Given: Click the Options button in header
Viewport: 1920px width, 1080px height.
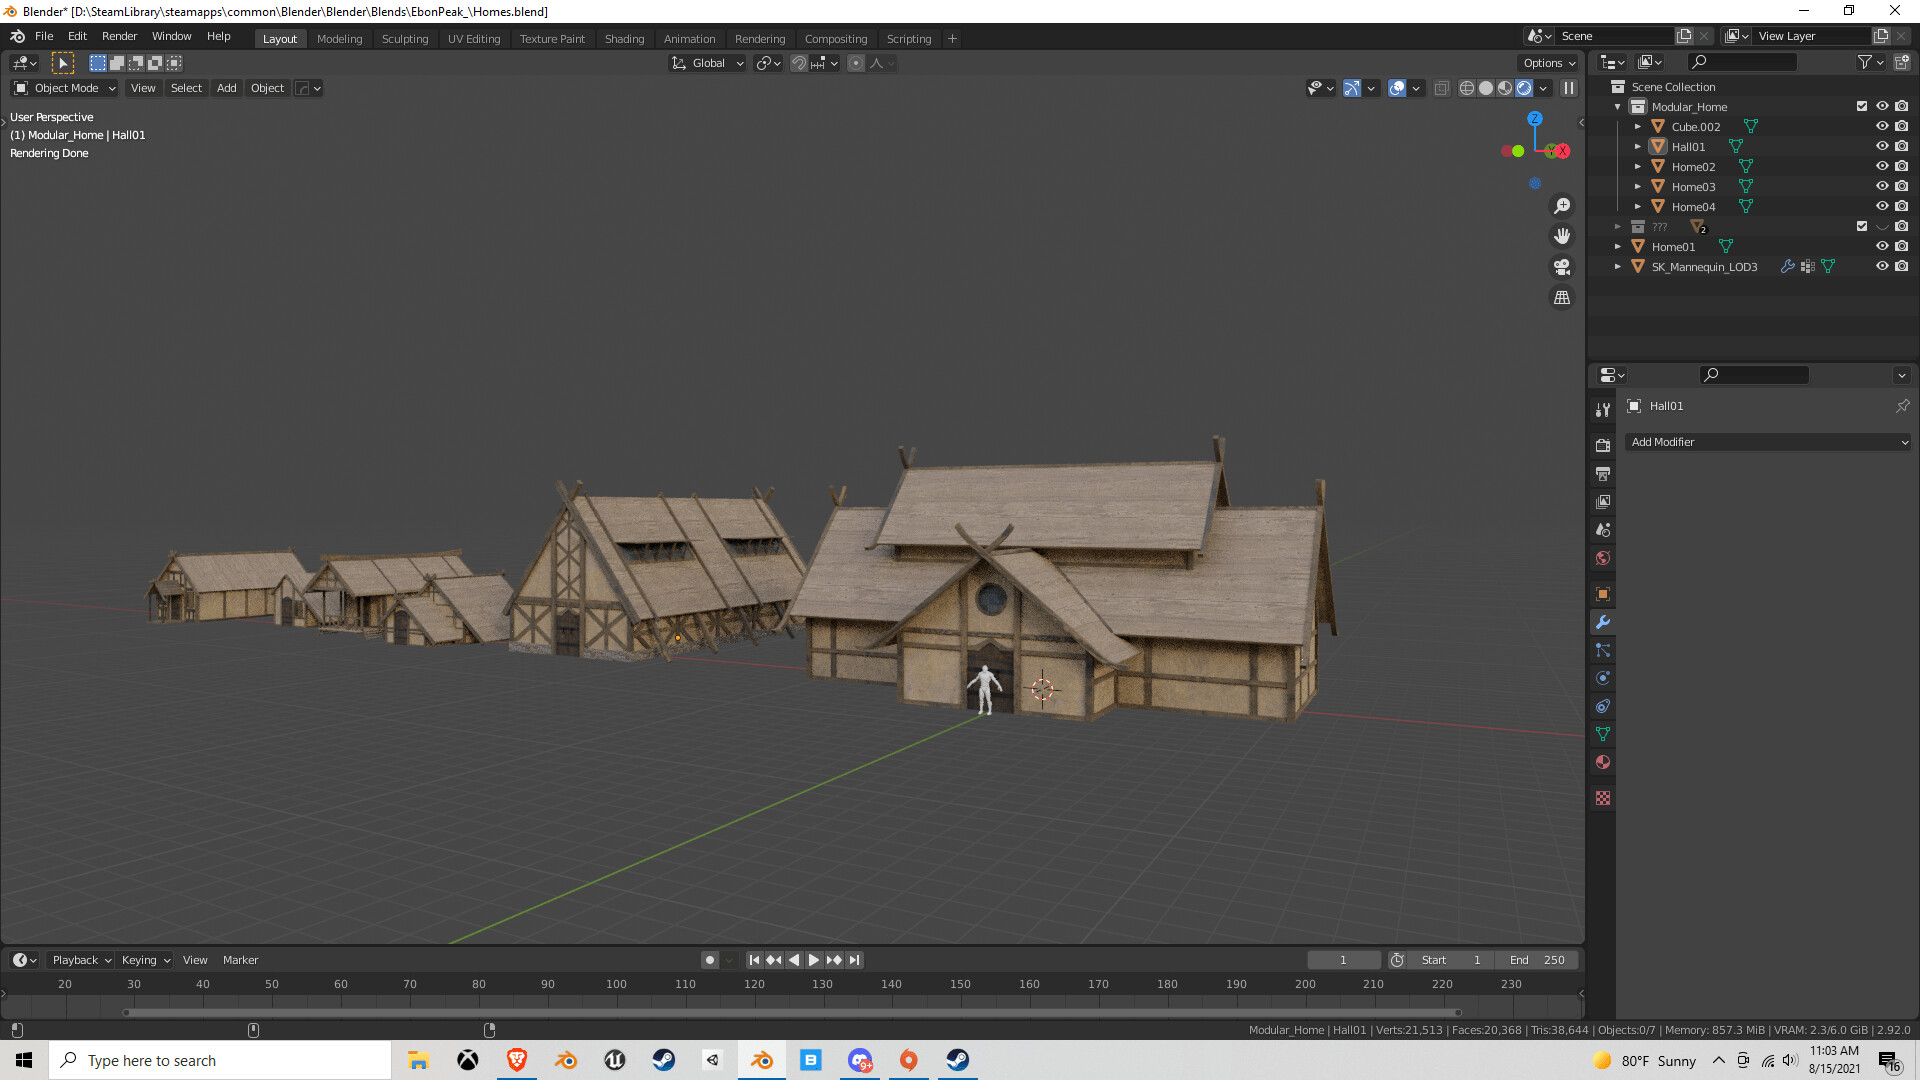Looking at the screenshot, I should click(1549, 63).
